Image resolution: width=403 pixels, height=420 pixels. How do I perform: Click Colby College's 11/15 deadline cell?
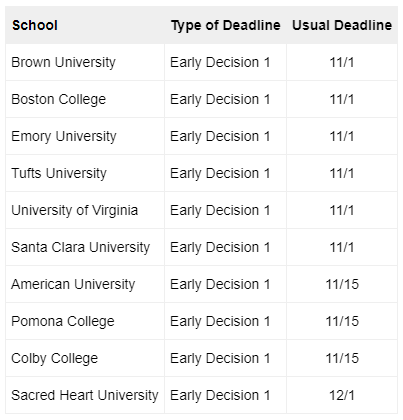[x=342, y=358]
